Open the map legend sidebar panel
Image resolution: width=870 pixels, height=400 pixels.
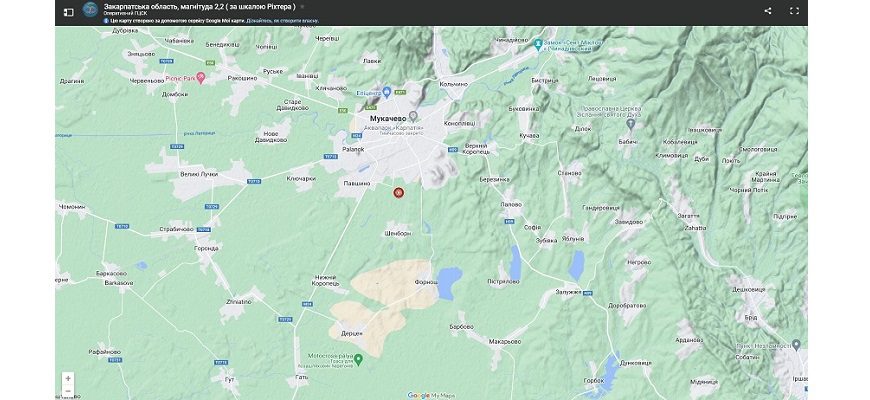click(68, 11)
